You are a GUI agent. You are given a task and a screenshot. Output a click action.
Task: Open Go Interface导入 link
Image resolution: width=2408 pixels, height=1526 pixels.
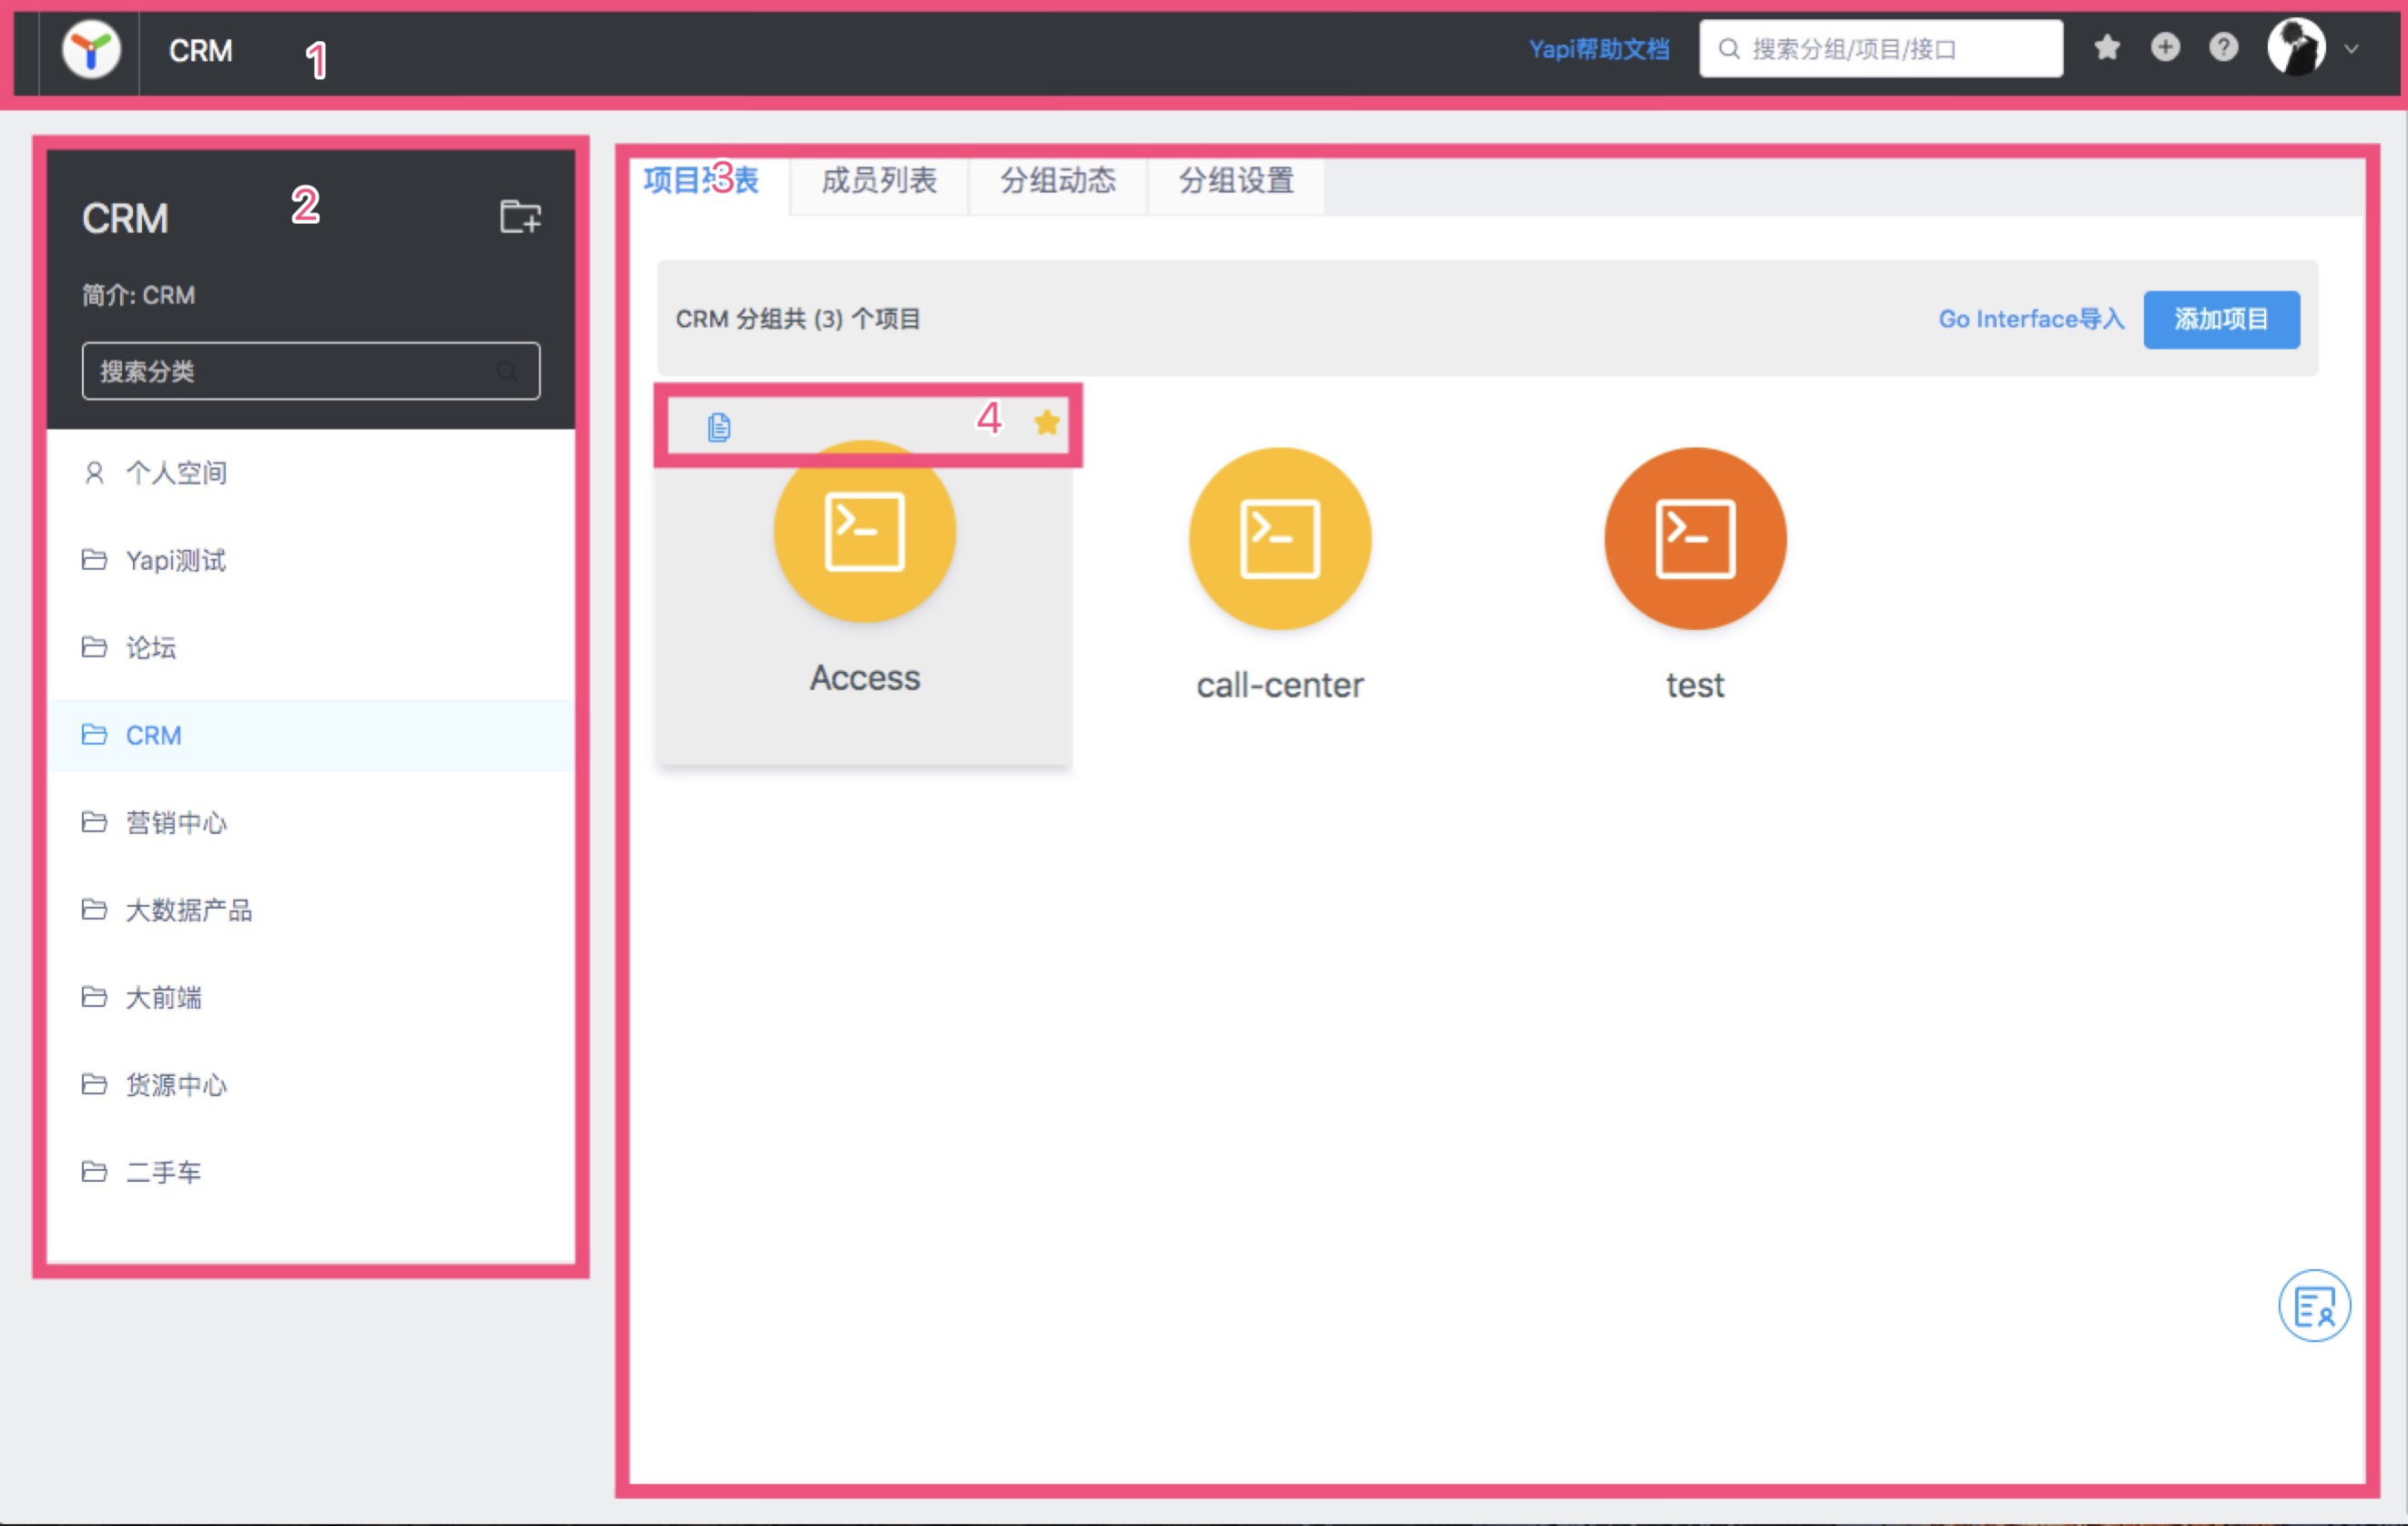click(2031, 319)
